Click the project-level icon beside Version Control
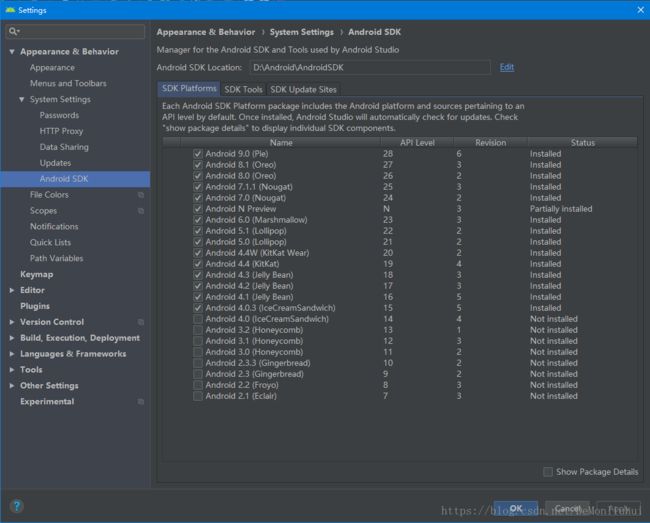The image size is (650, 523). (141, 322)
